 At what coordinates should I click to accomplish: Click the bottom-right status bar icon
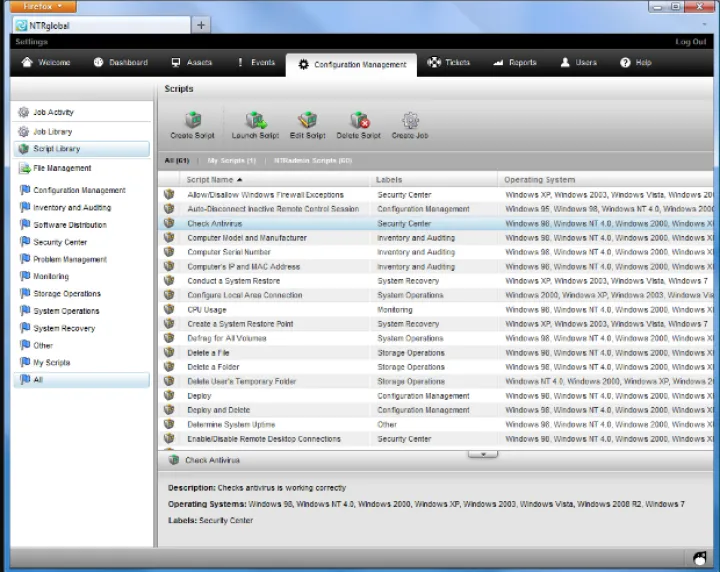pyautogui.click(x=700, y=558)
